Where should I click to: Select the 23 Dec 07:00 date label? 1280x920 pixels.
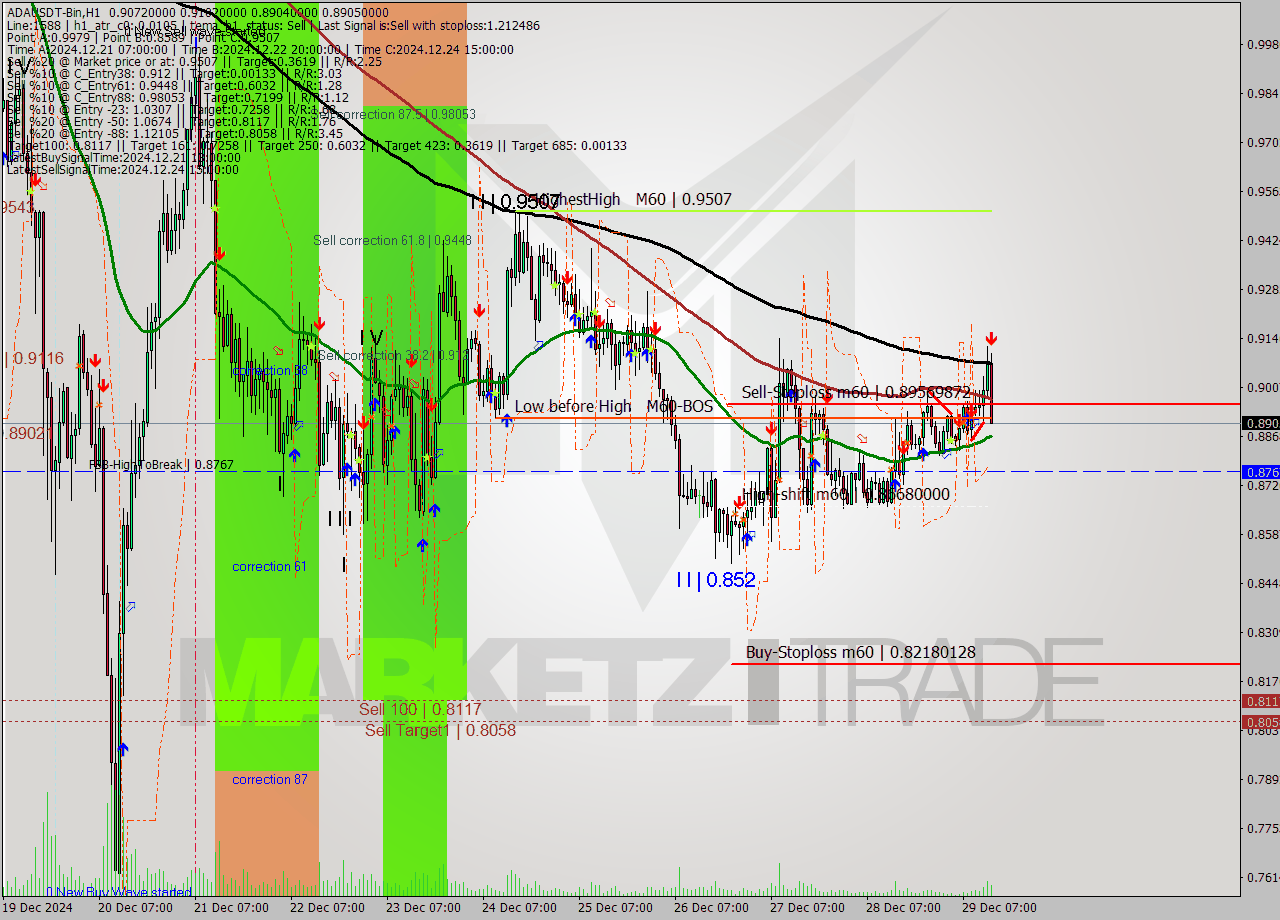point(423,908)
